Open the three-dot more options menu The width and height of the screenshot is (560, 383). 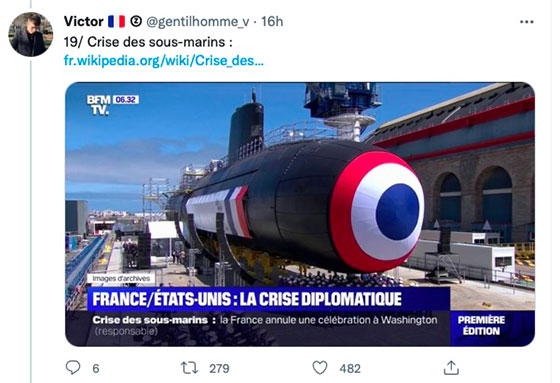pyautogui.click(x=527, y=22)
